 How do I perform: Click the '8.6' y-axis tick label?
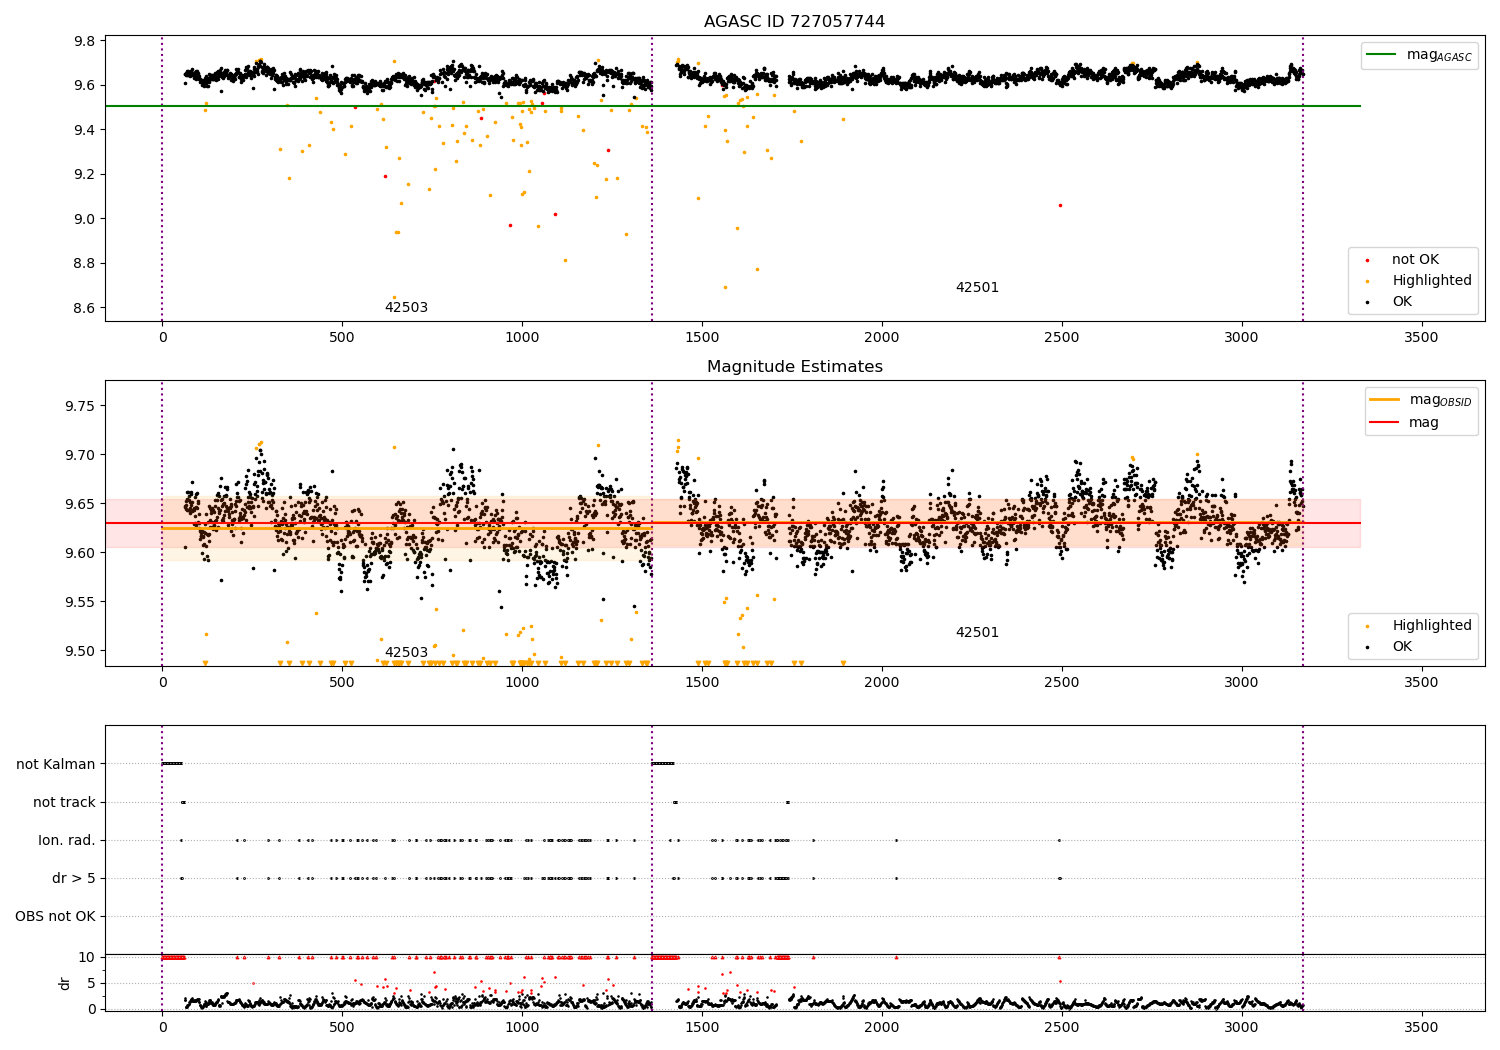pyautogui.click(x=85, y=308)
